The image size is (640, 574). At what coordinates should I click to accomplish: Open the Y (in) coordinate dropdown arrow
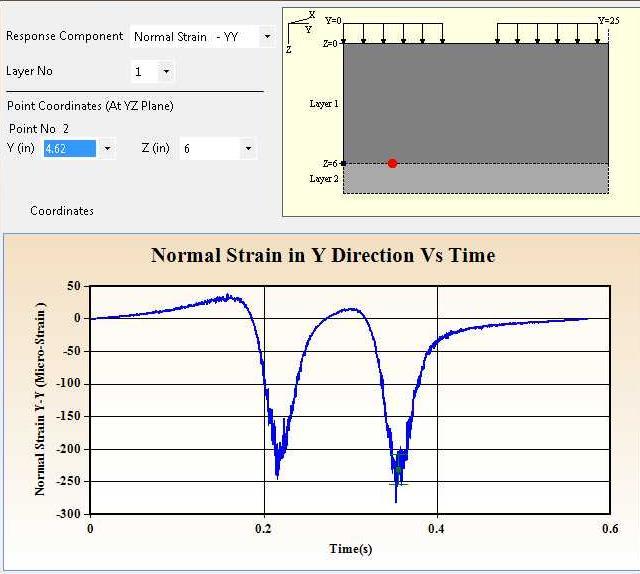click(x=107, y=148)
